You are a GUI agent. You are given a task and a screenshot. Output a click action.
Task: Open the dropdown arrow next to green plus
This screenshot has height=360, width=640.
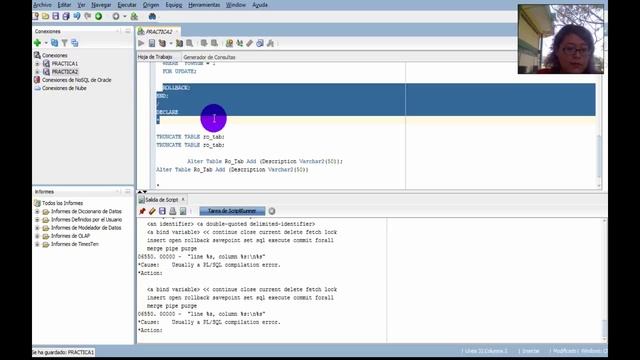coord(46,43)
